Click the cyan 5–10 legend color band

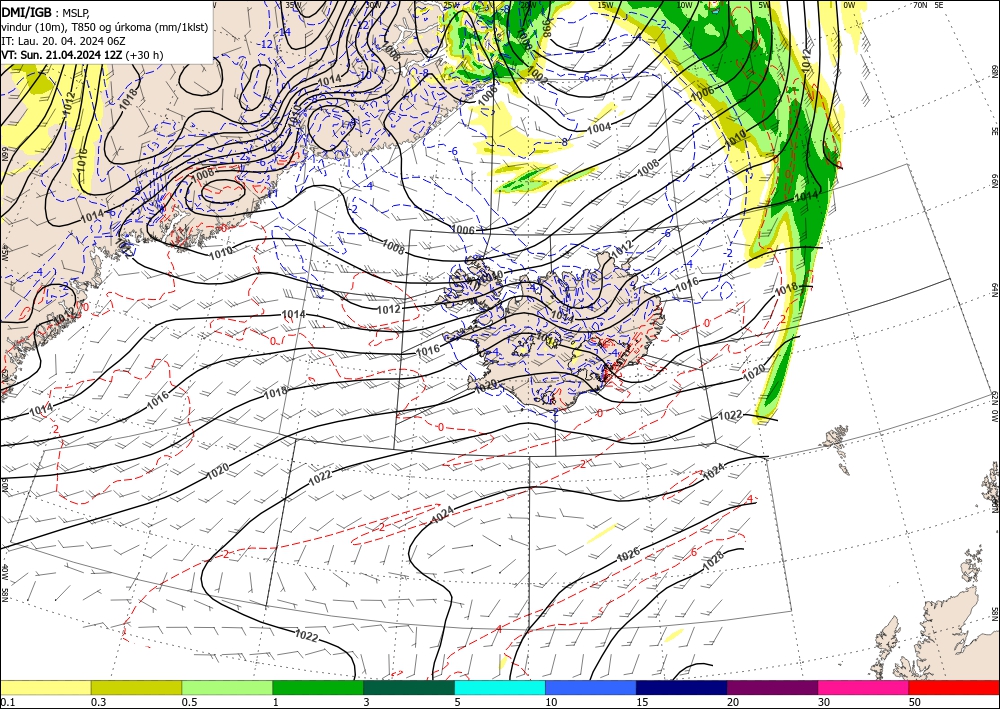point(500,688)
